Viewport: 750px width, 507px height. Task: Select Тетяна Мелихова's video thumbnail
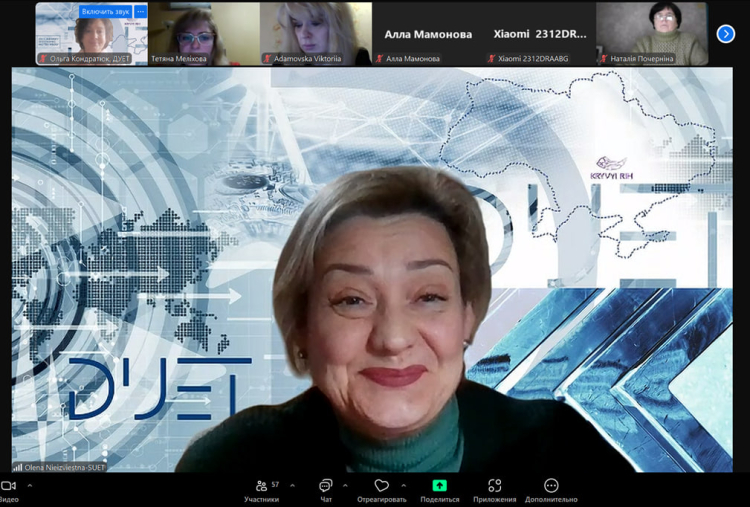tap(203, 34)
